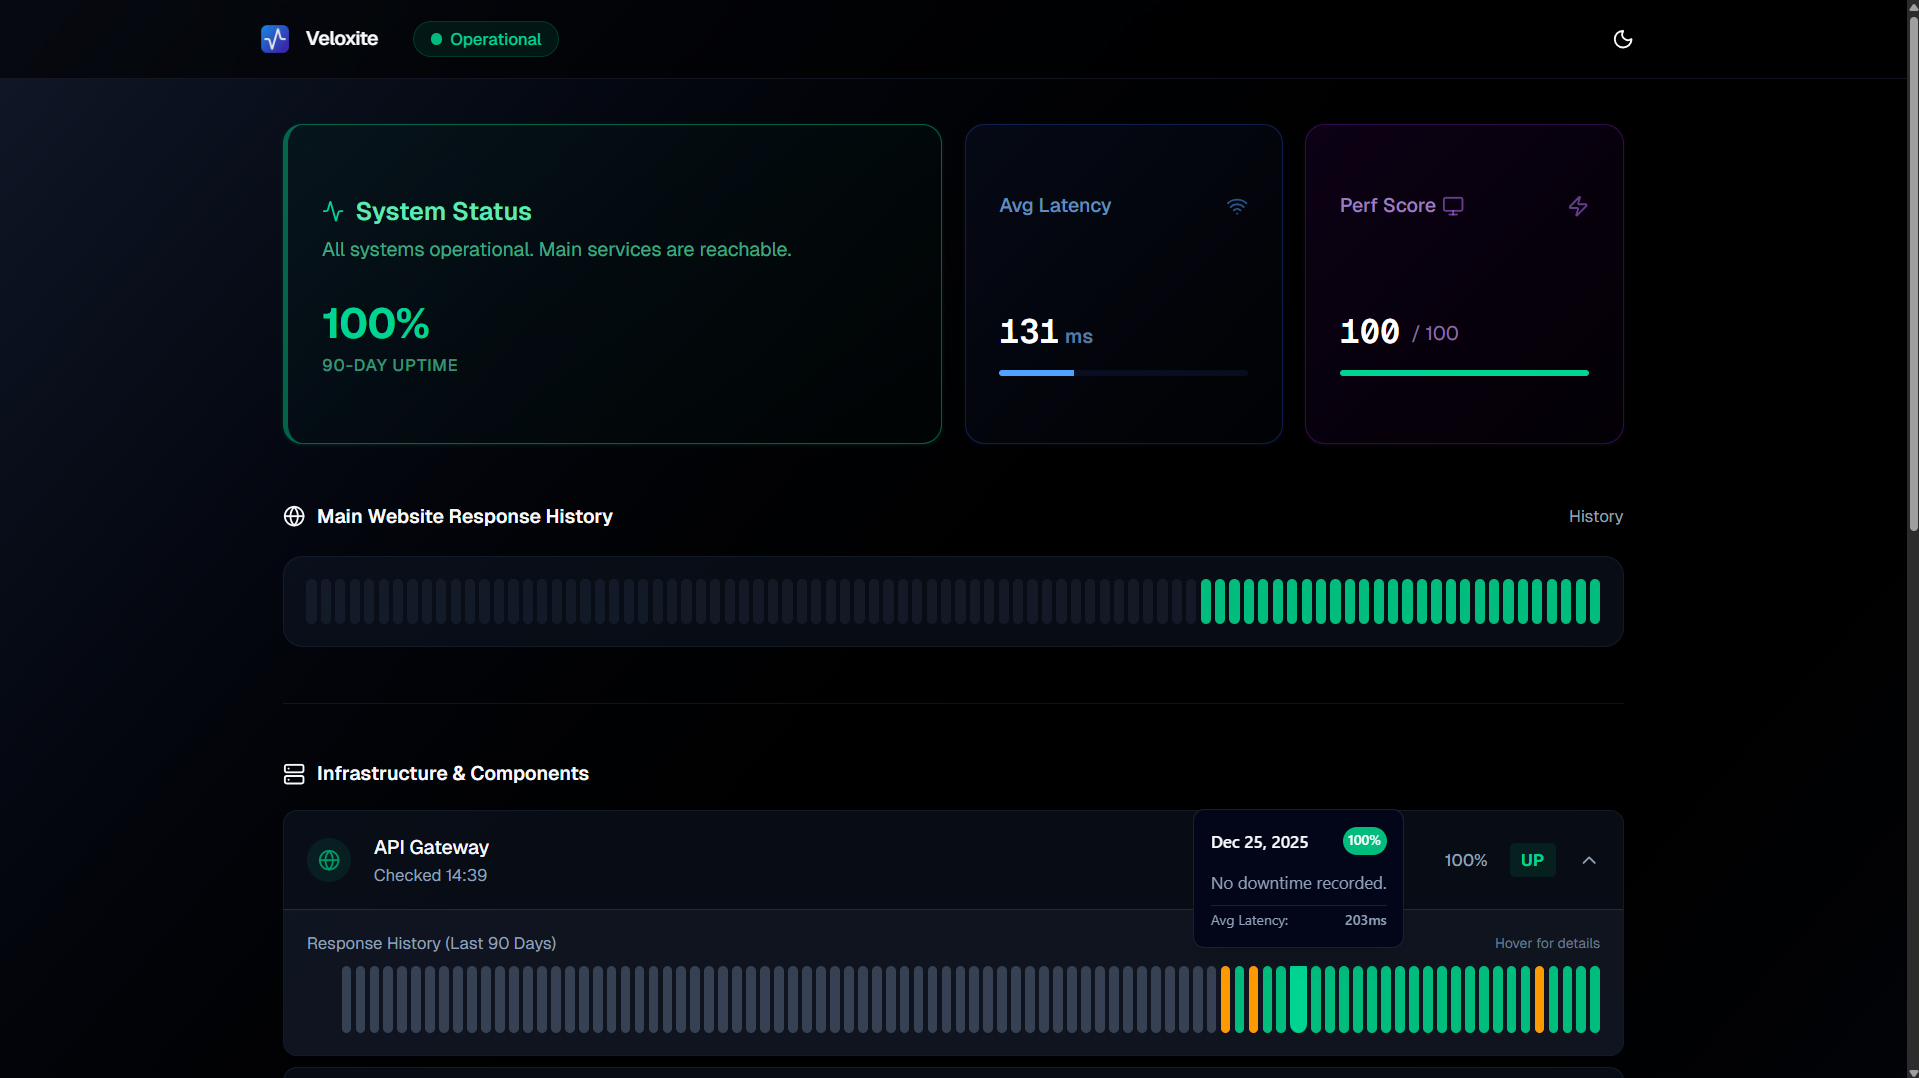Click the UP status badge for API Gateway
Viewport: 1919px width, 1078px height.
1532,860
